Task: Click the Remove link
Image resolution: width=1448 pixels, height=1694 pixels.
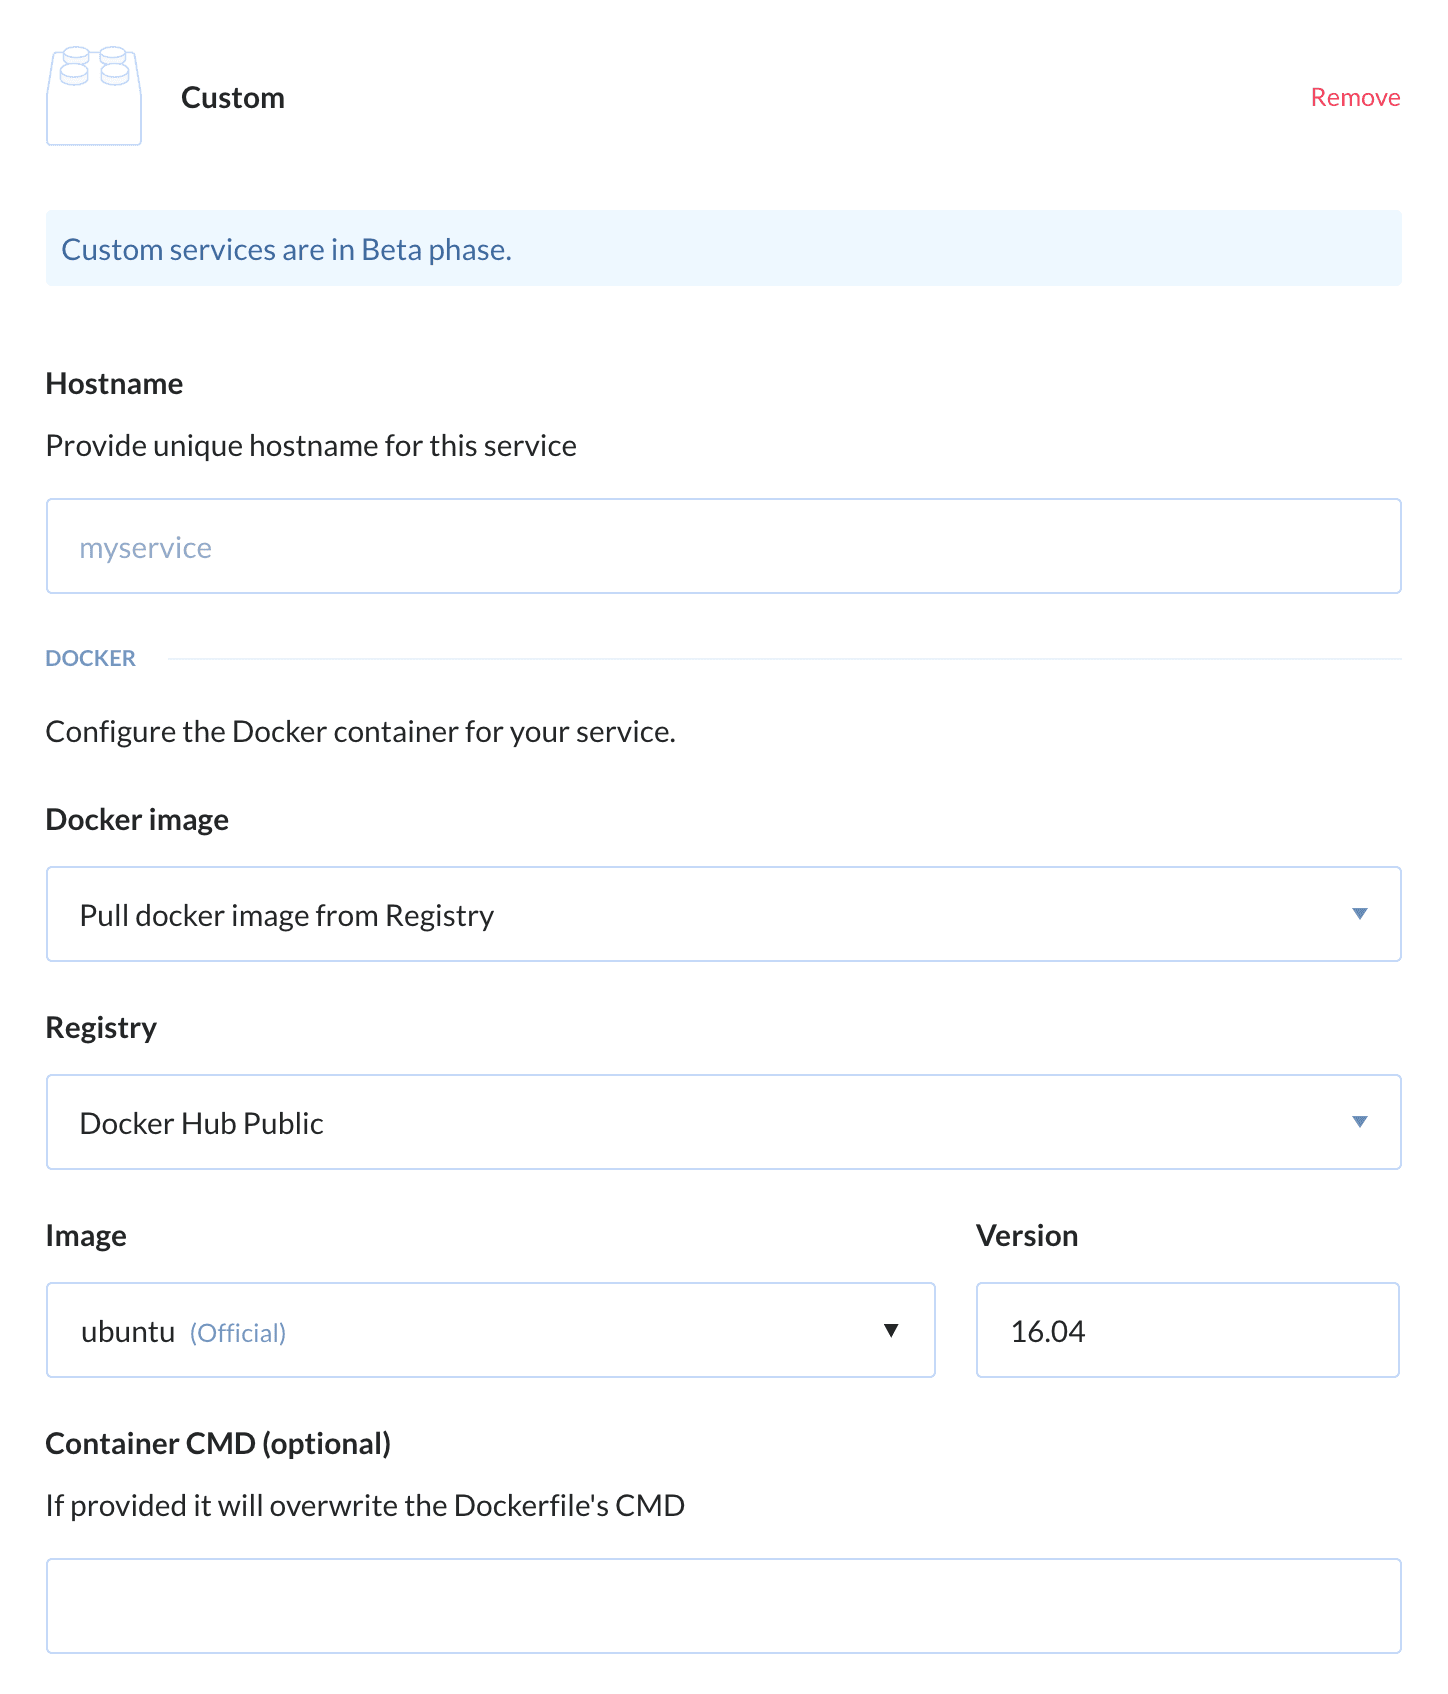Action: (x=1354, y=97)
